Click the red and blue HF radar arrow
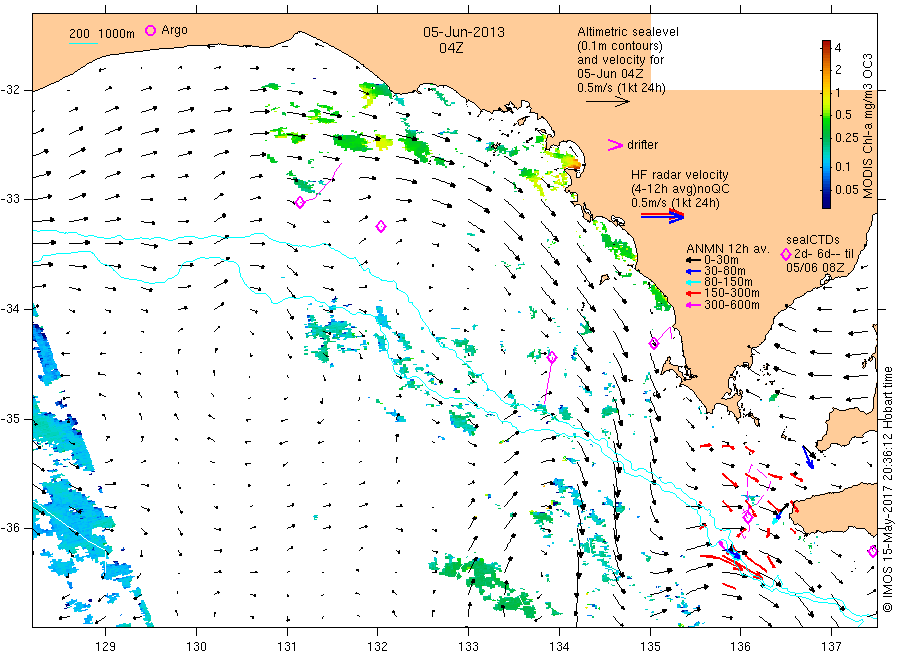The height and width of the screenshot is (660, 900). [662, 216]
